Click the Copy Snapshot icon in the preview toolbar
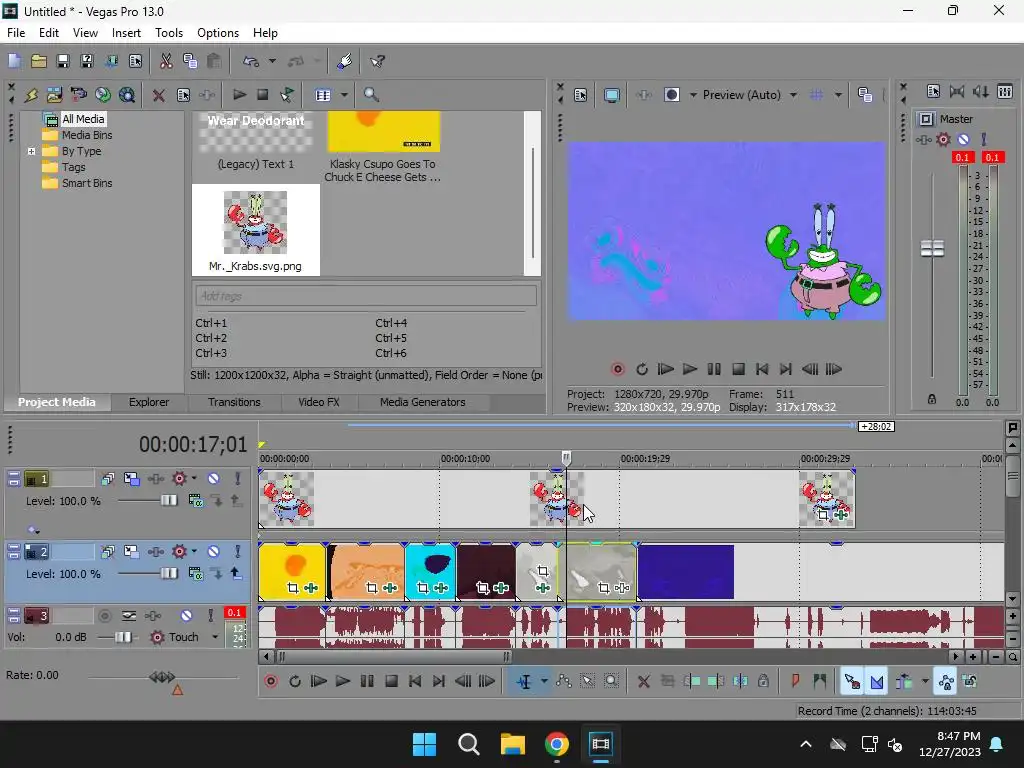1024x768 pixels. [x=865, y=95]
